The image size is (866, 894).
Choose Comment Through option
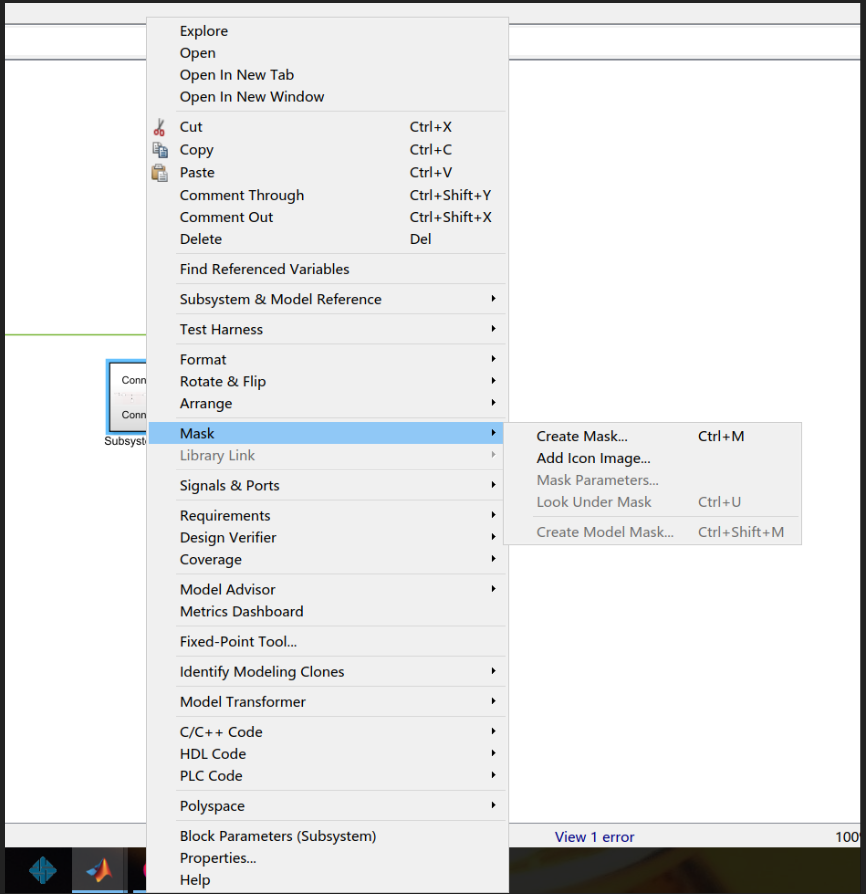(x=327, y=195)
